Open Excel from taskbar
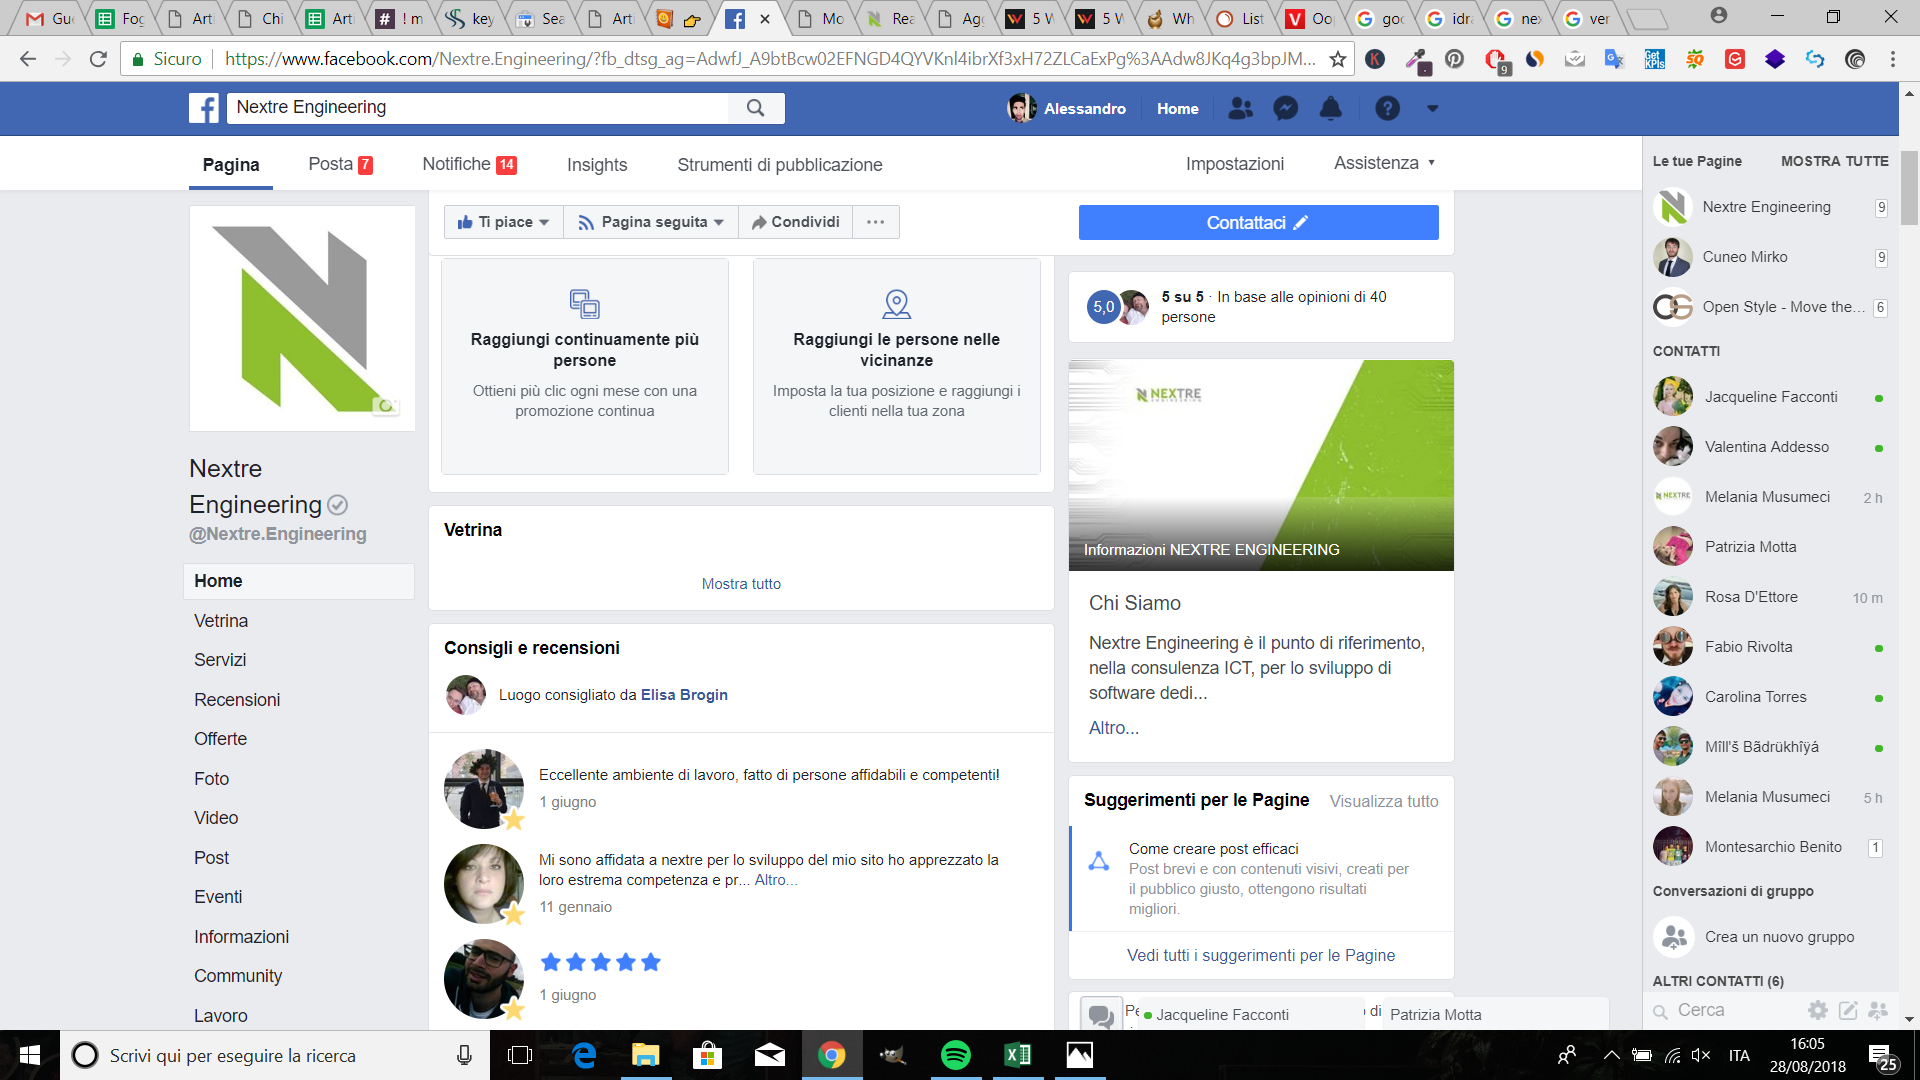The image size is (1920, 1080). point(1018,1055)
